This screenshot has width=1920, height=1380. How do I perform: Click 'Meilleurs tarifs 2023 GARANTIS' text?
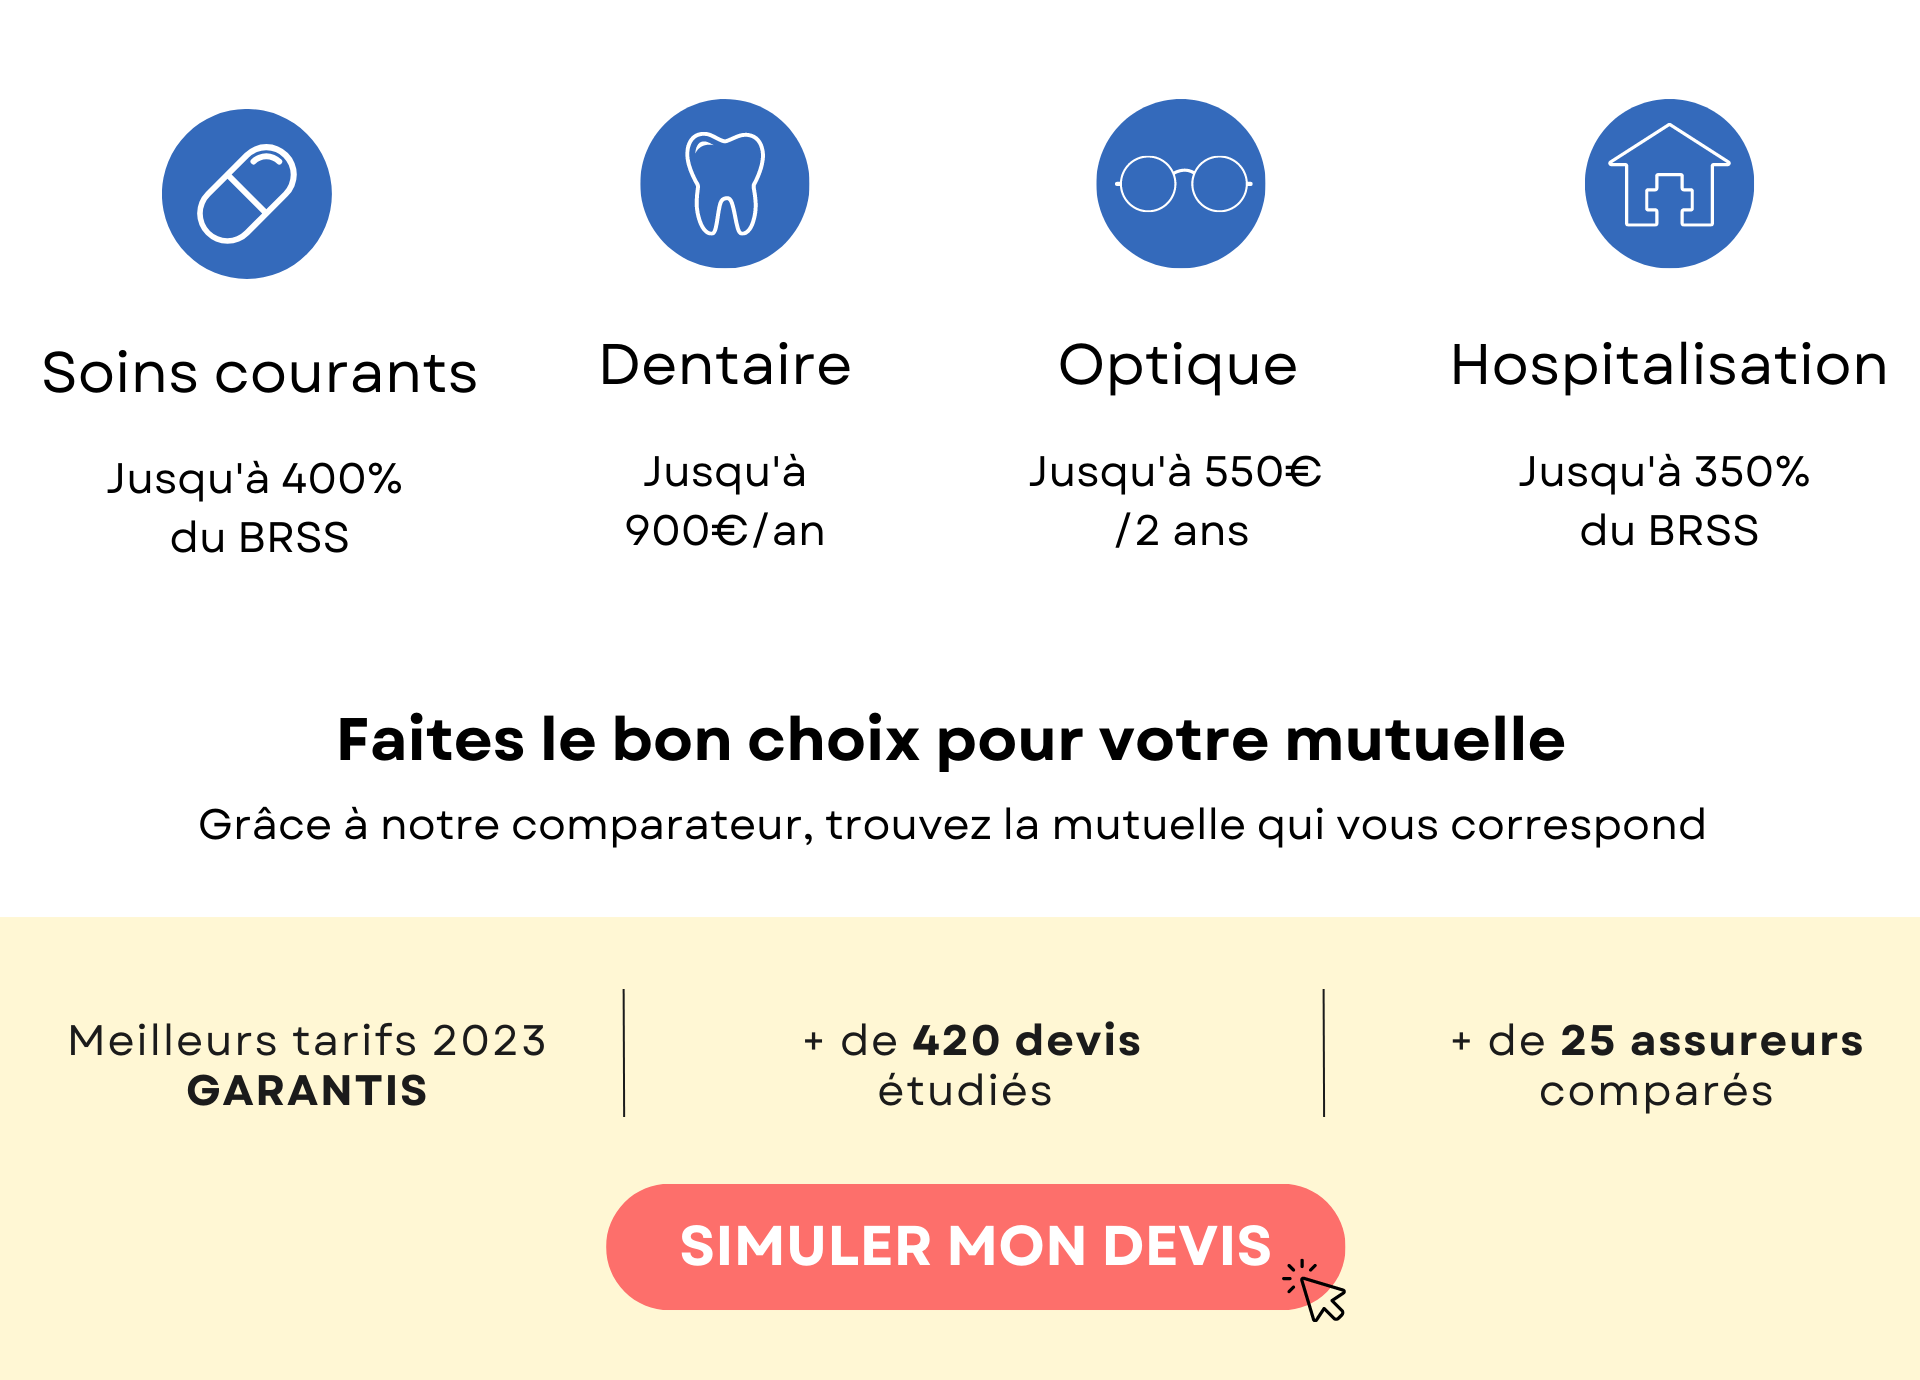pos(307,1066)
